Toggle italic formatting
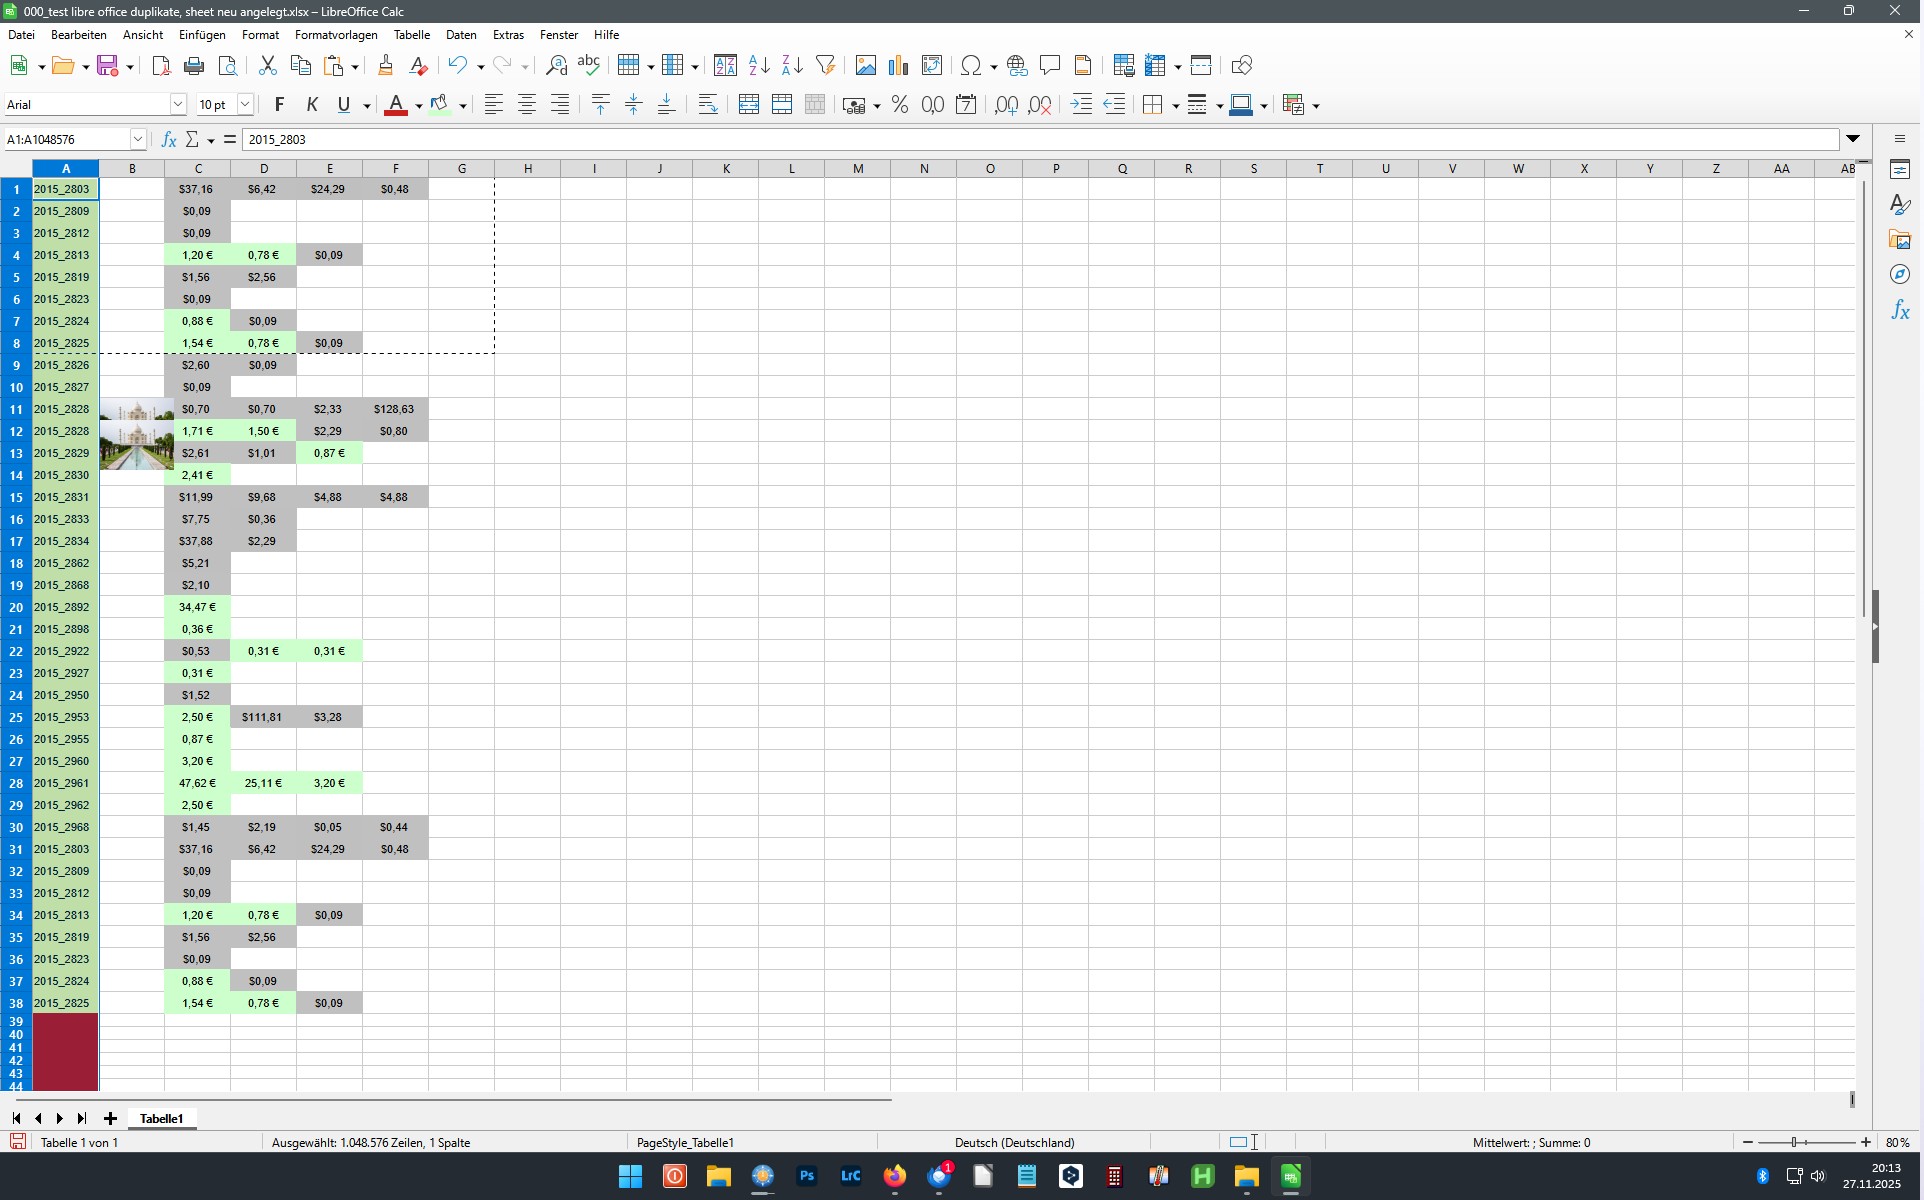Screen dimensions: 1924x1200 (x=311, y=104)
